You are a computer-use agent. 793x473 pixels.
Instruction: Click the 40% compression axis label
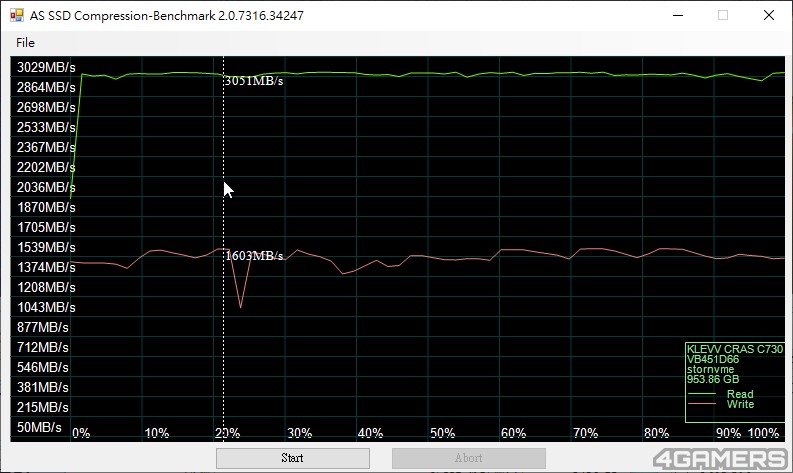(x=370, y=434)
